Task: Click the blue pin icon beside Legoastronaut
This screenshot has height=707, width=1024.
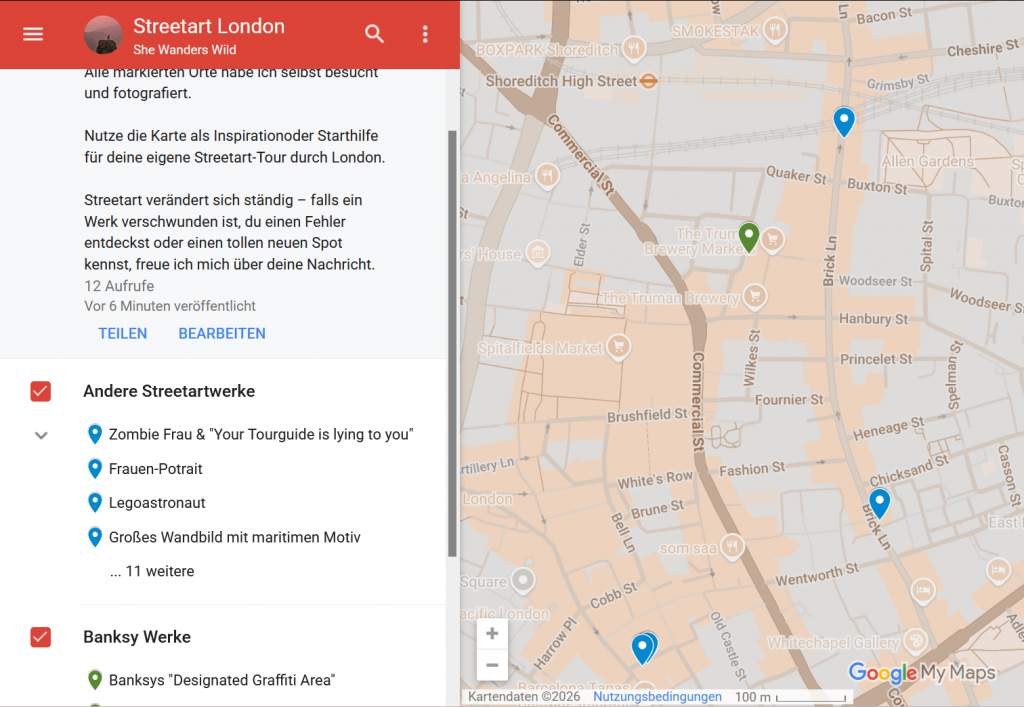Action: tap(95, 503)
